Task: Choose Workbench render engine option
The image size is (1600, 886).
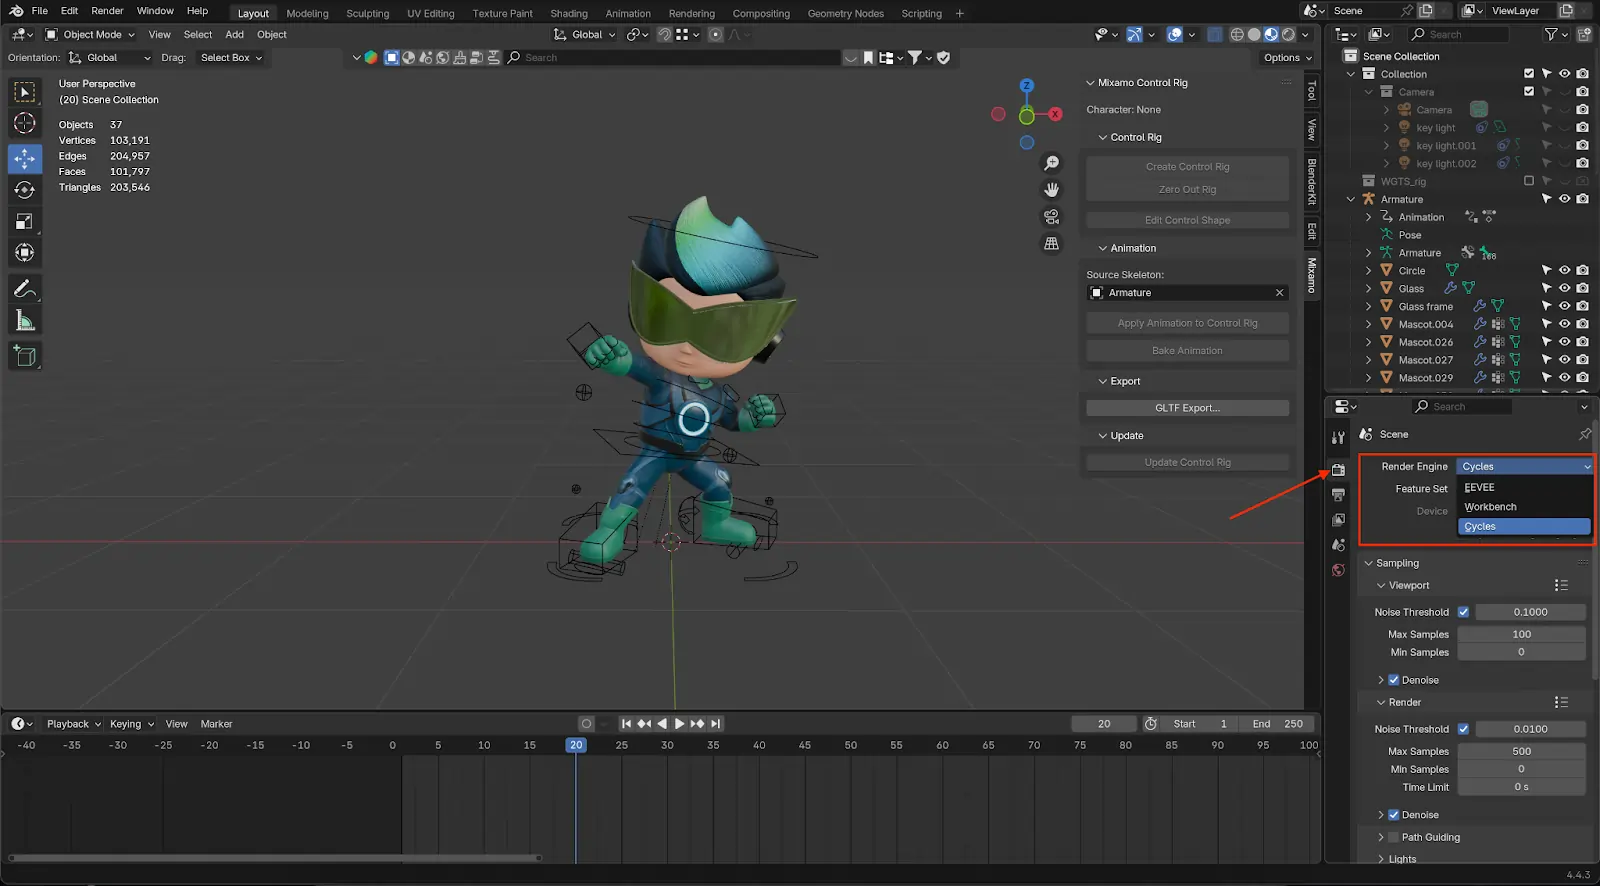Action: (x=1524, y=507)
